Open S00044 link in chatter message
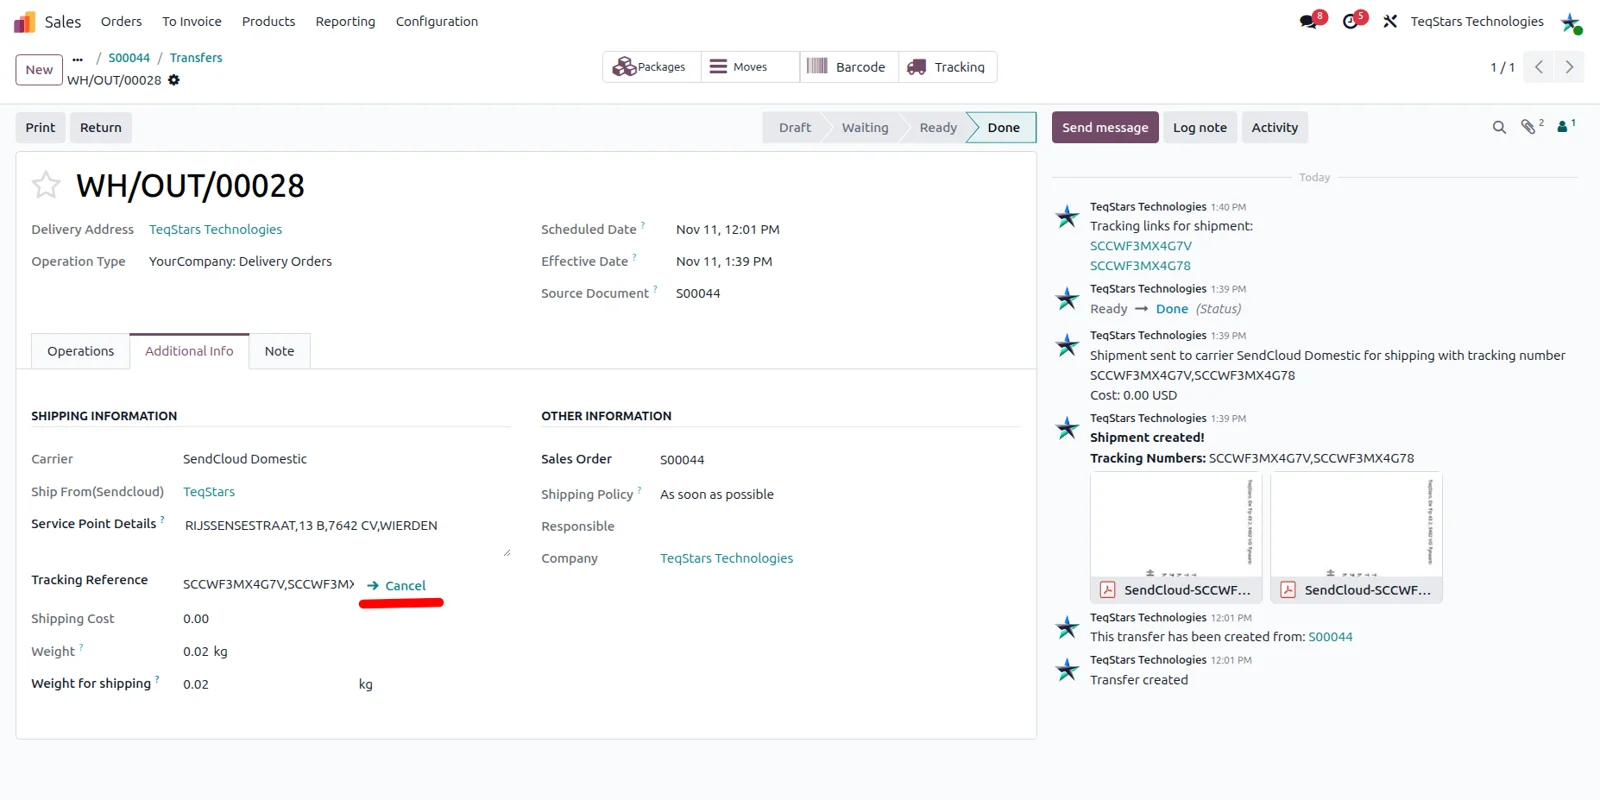Screen dimensions: 1600x800 click(x=1330, y=637)
